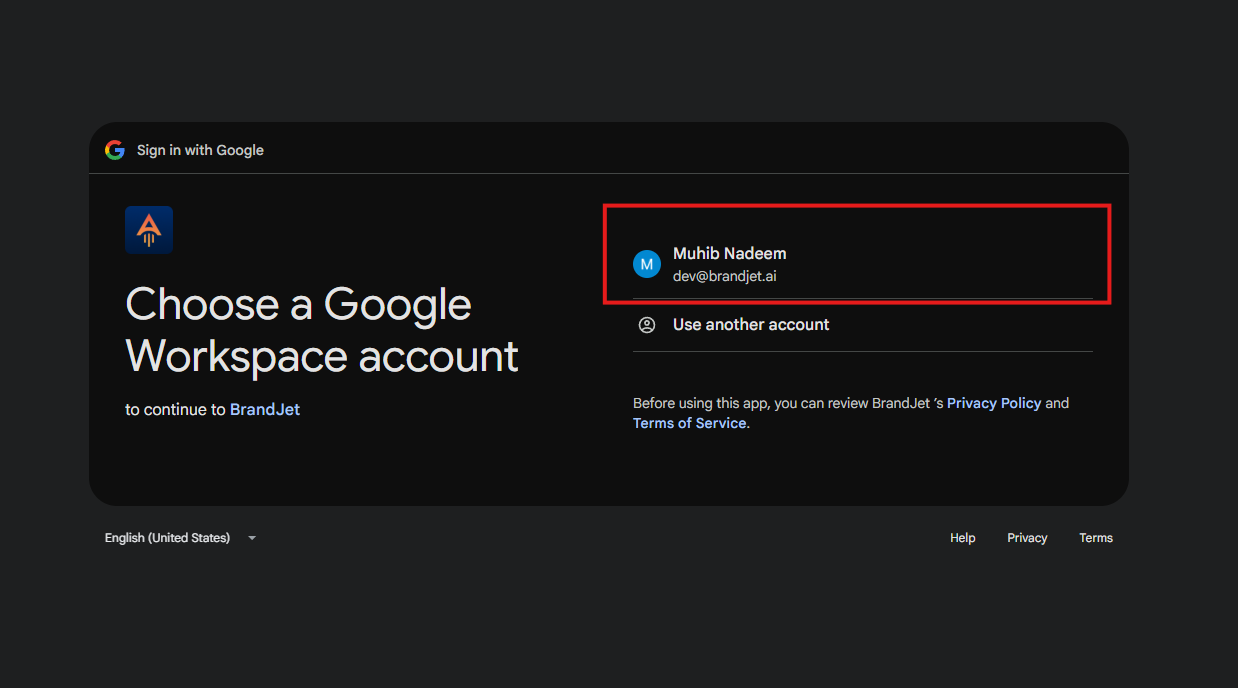This screenshot has height=688, width=1238.
Task: Click the BrandJet rocket logo
Action: [x=149, y=230]
